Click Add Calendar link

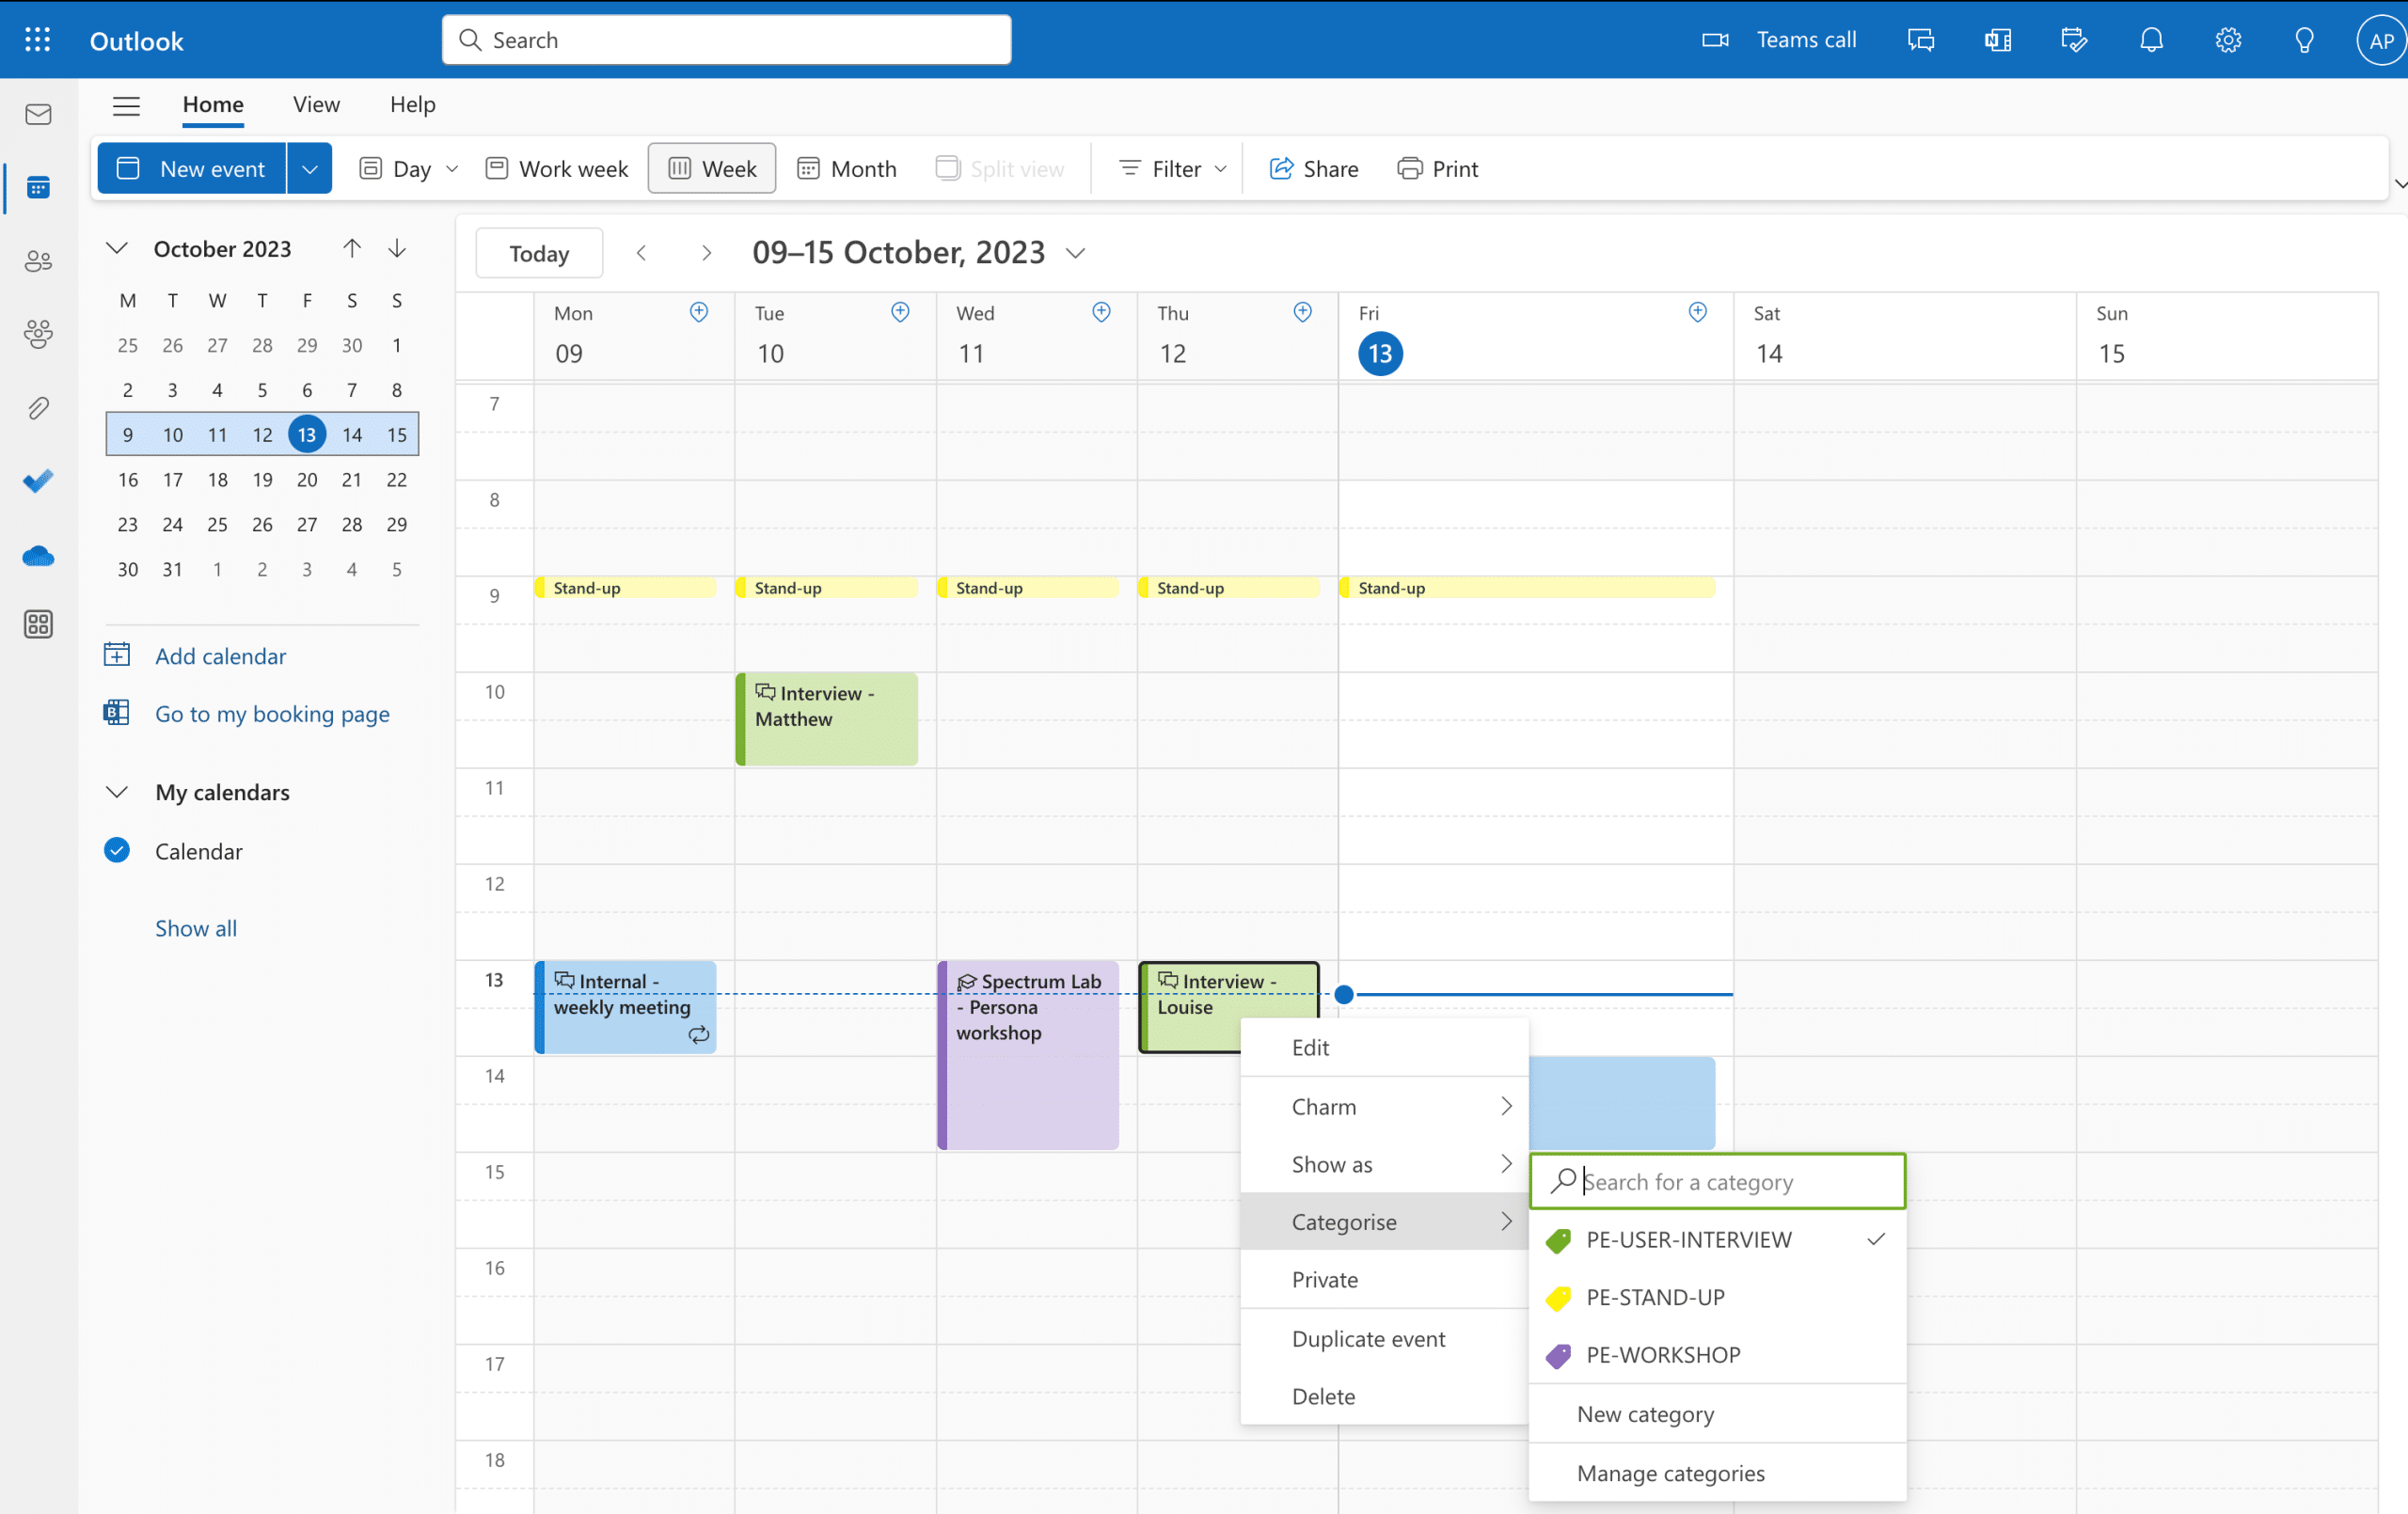220,654
